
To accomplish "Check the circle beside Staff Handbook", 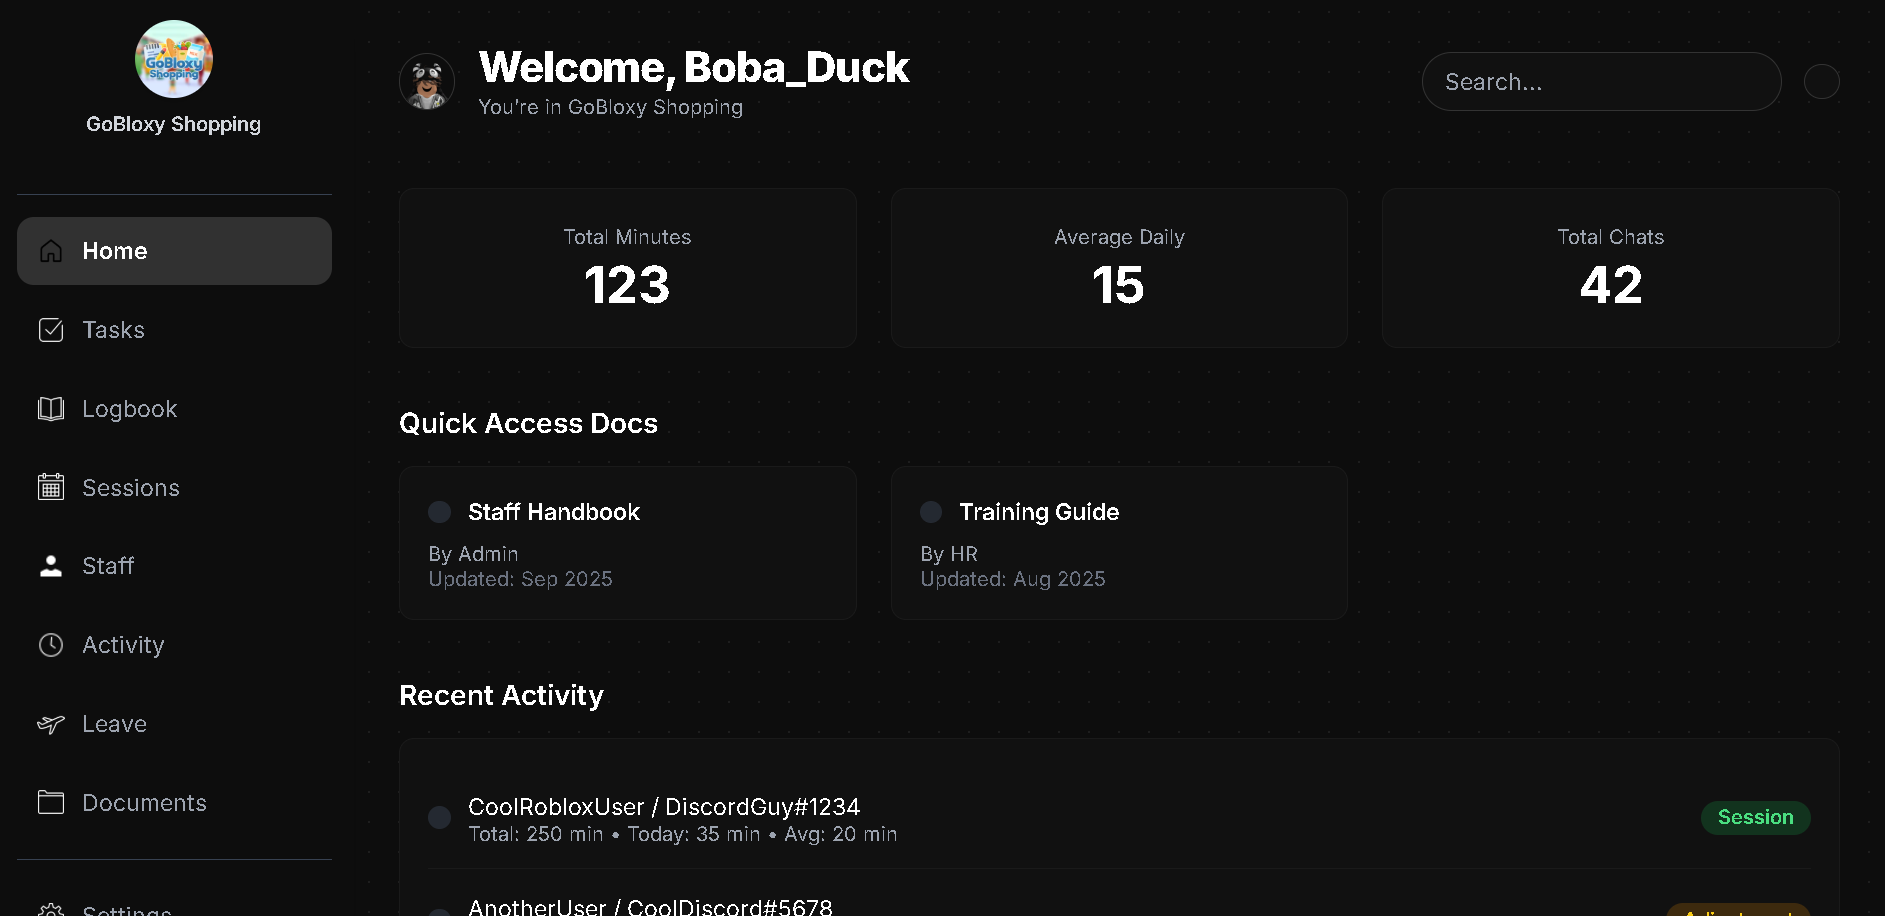I will 439,511.
